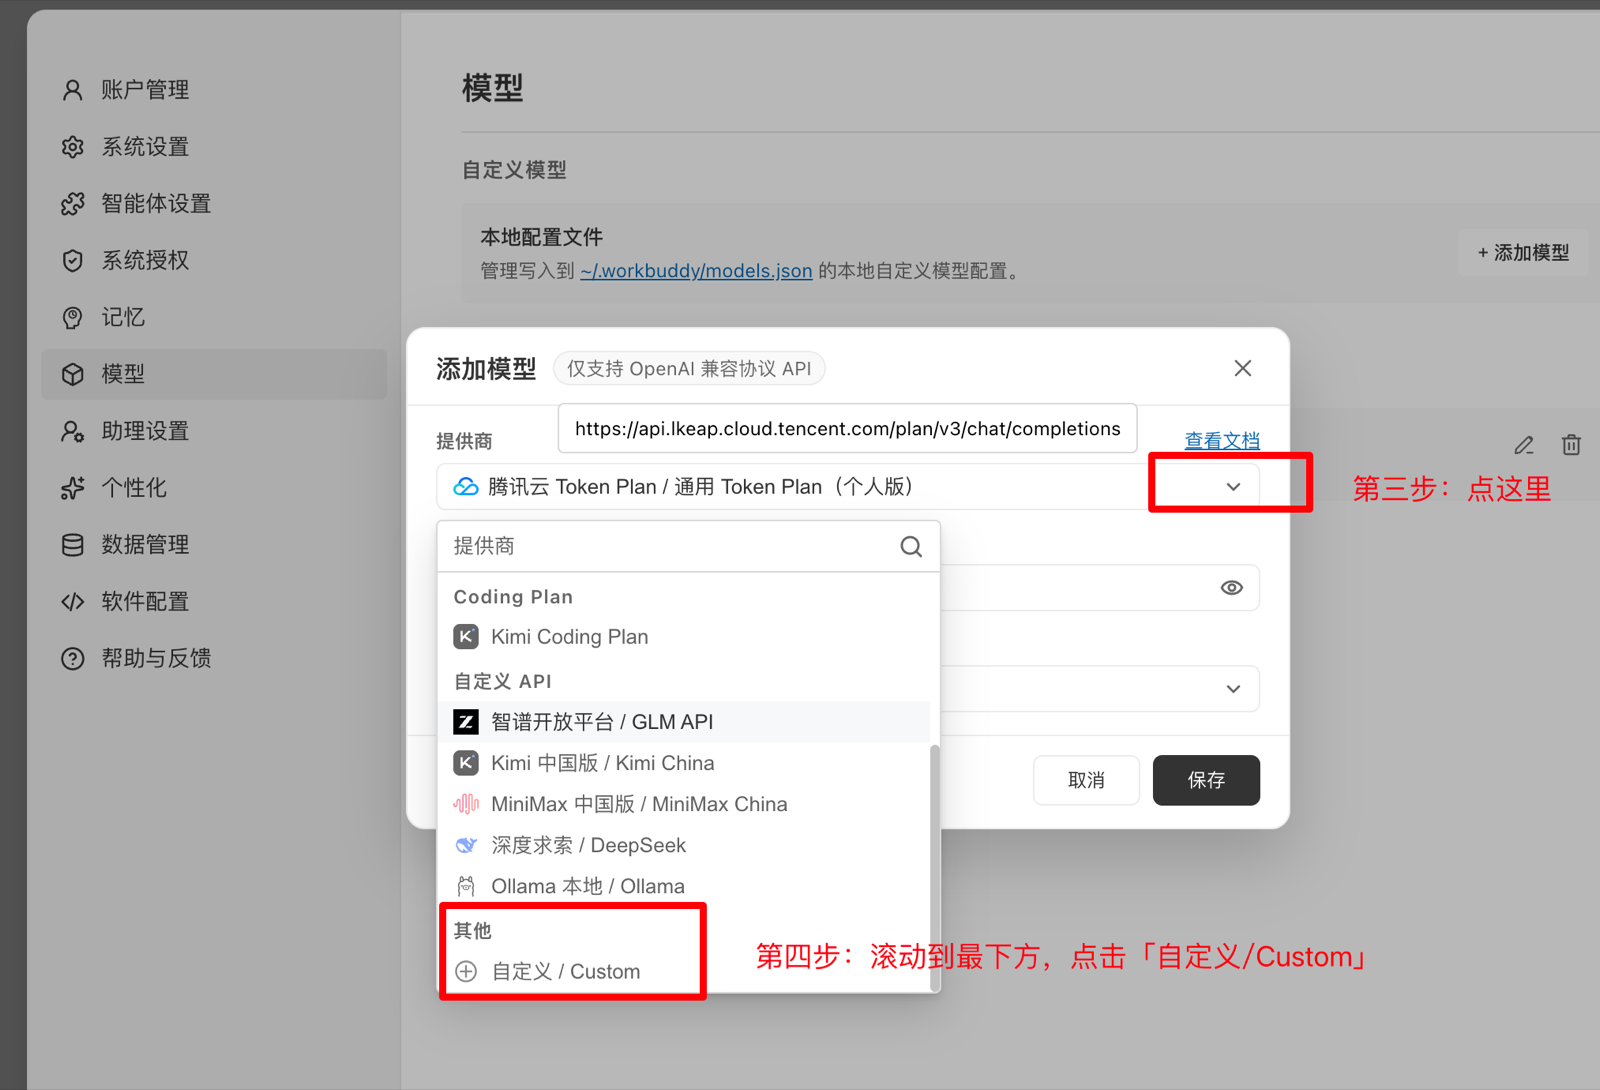Click the 数据管理 database icon
The height and width of the screenshot is (1090, 1600).
tap(73, 545)
